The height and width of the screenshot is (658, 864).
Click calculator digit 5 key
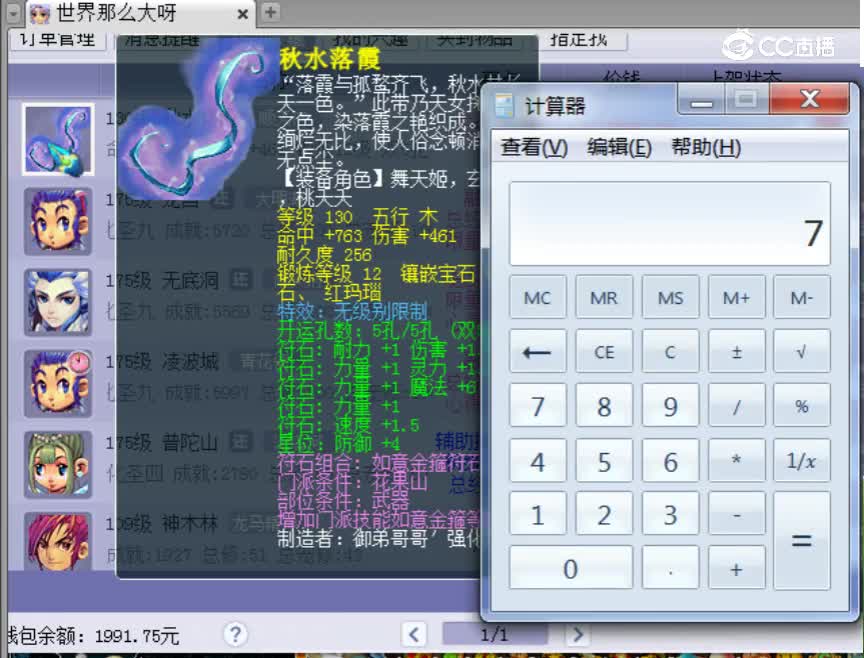(x=604, y=461)
